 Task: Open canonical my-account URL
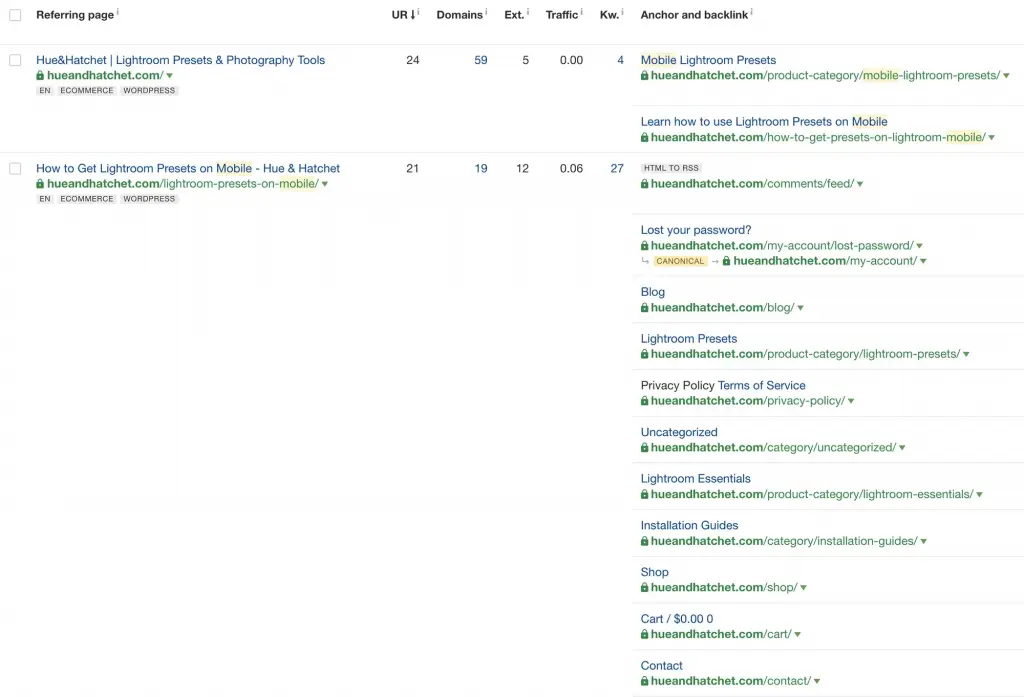pos(825,261)
